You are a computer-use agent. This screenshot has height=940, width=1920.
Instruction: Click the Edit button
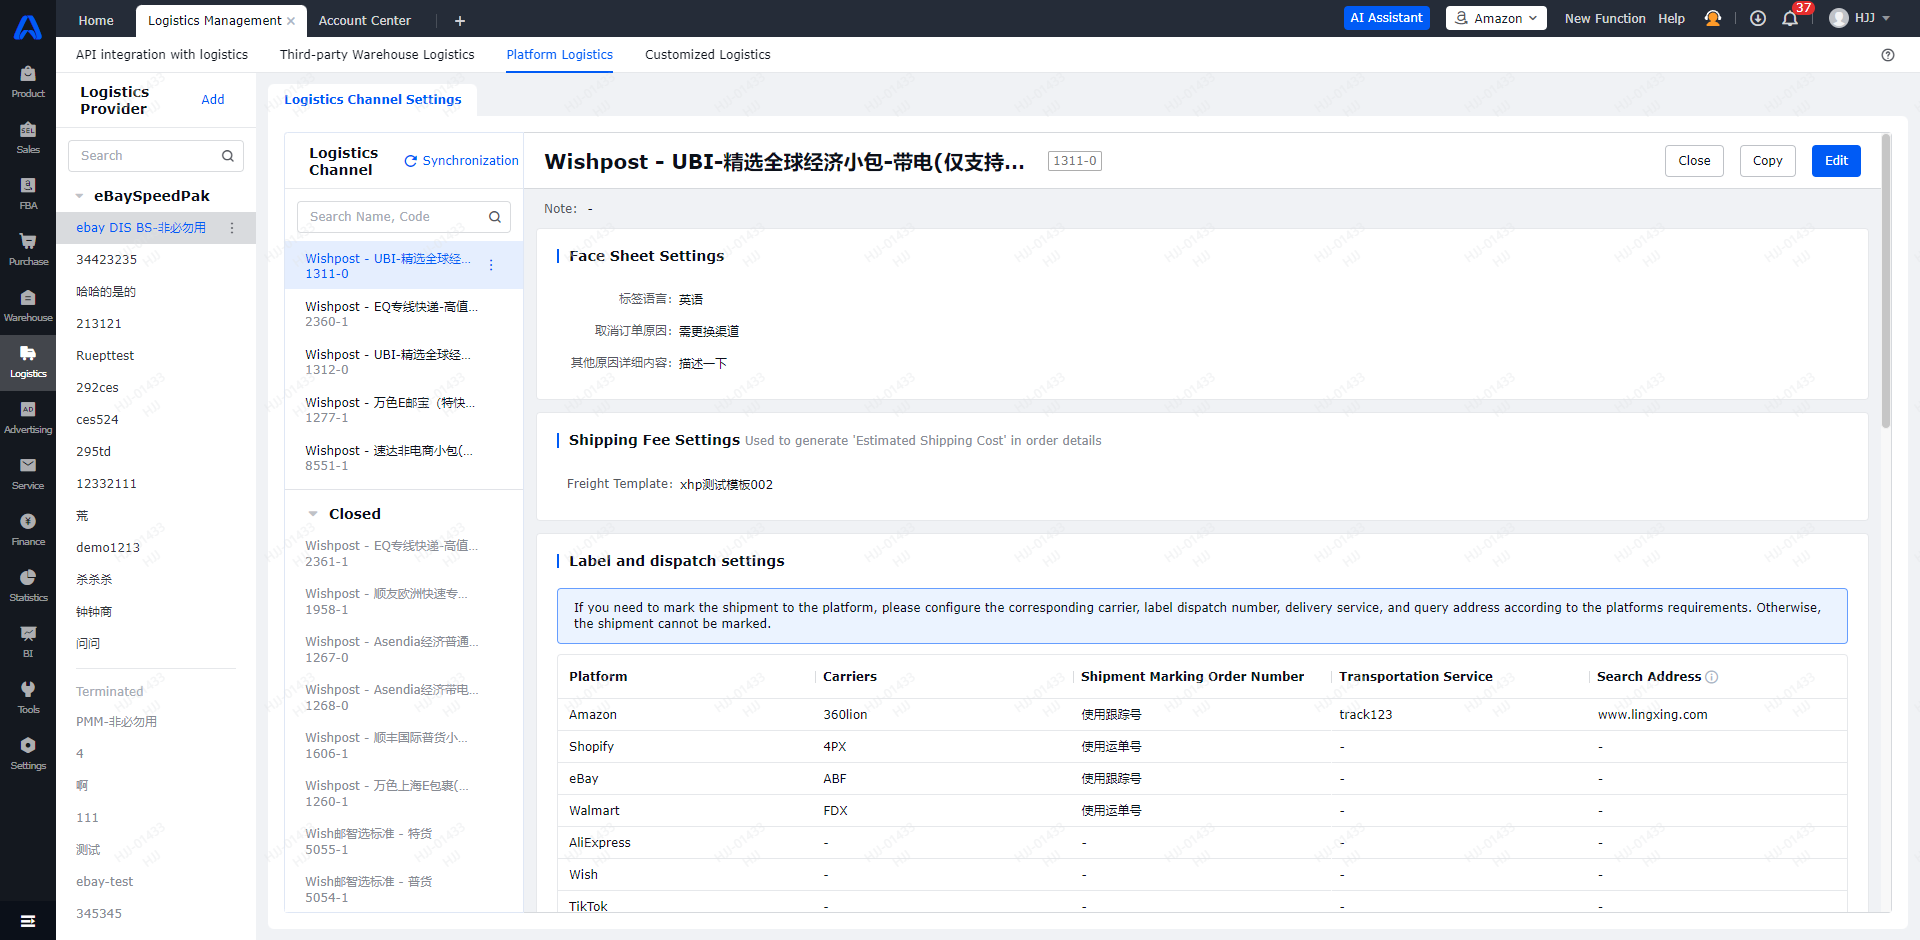tap(1836, 161)
